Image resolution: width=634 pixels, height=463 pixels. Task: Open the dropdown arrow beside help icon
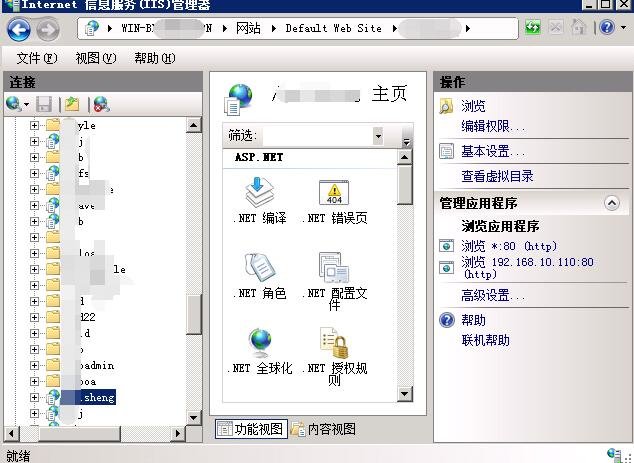(623, 27)
